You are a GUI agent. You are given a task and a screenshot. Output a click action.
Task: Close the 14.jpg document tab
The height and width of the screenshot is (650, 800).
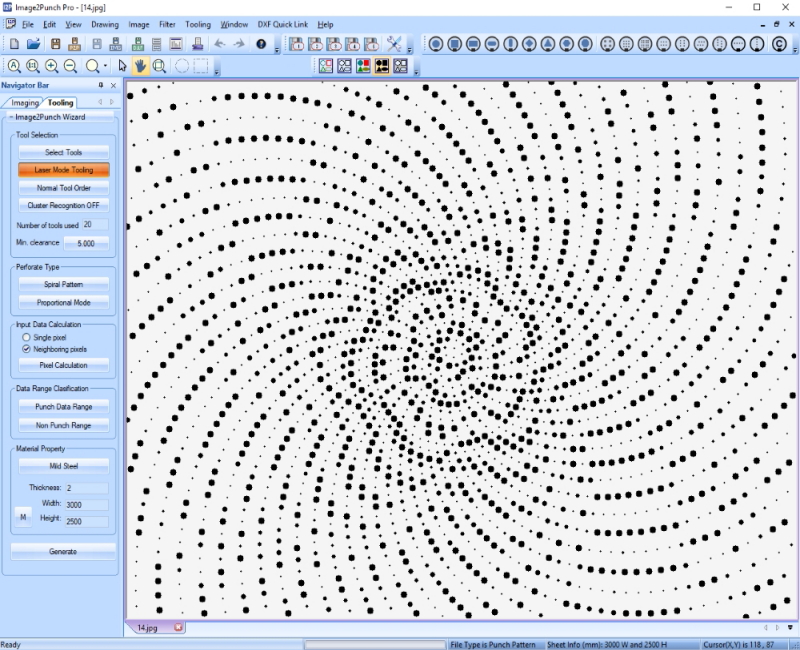pos(178,628)
